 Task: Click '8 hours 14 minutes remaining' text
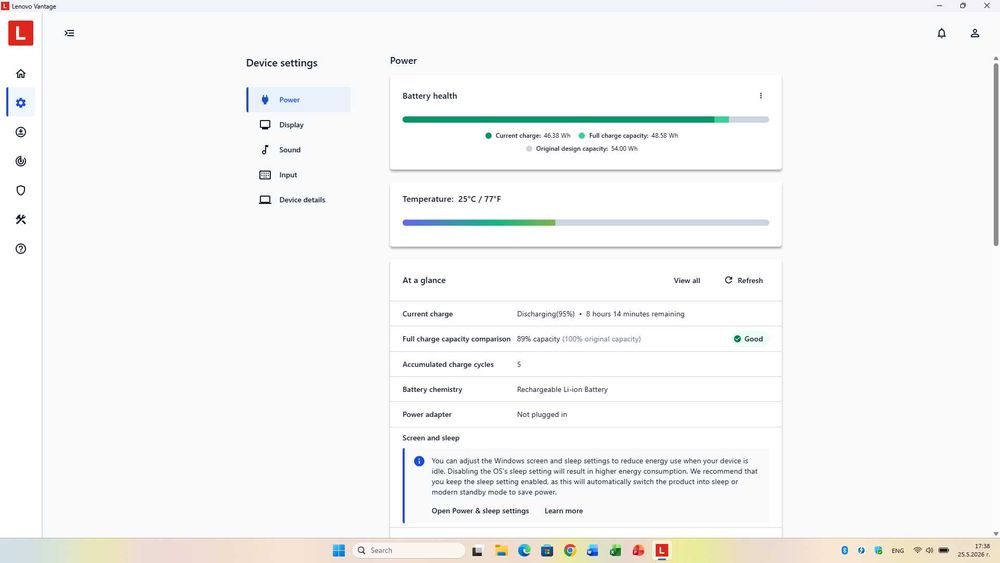point(635,314)
